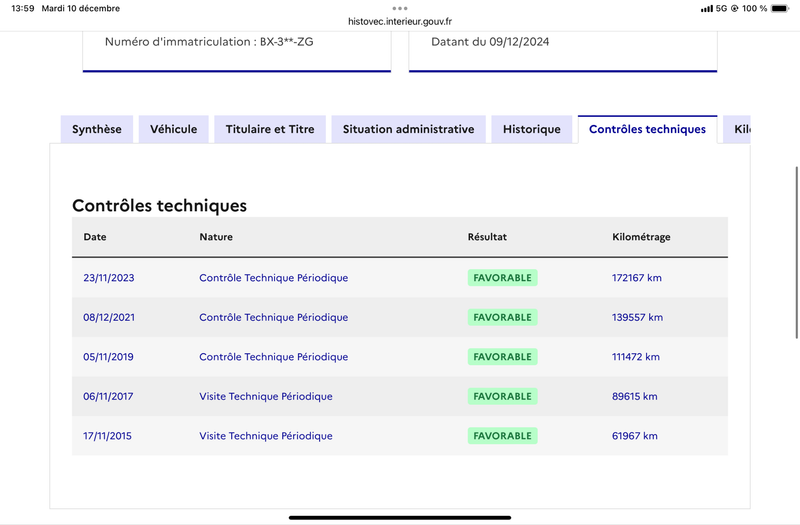Screen dimensions: 800x525
Task: Tap the 100 % battery percentage
Action: (754, 8)
